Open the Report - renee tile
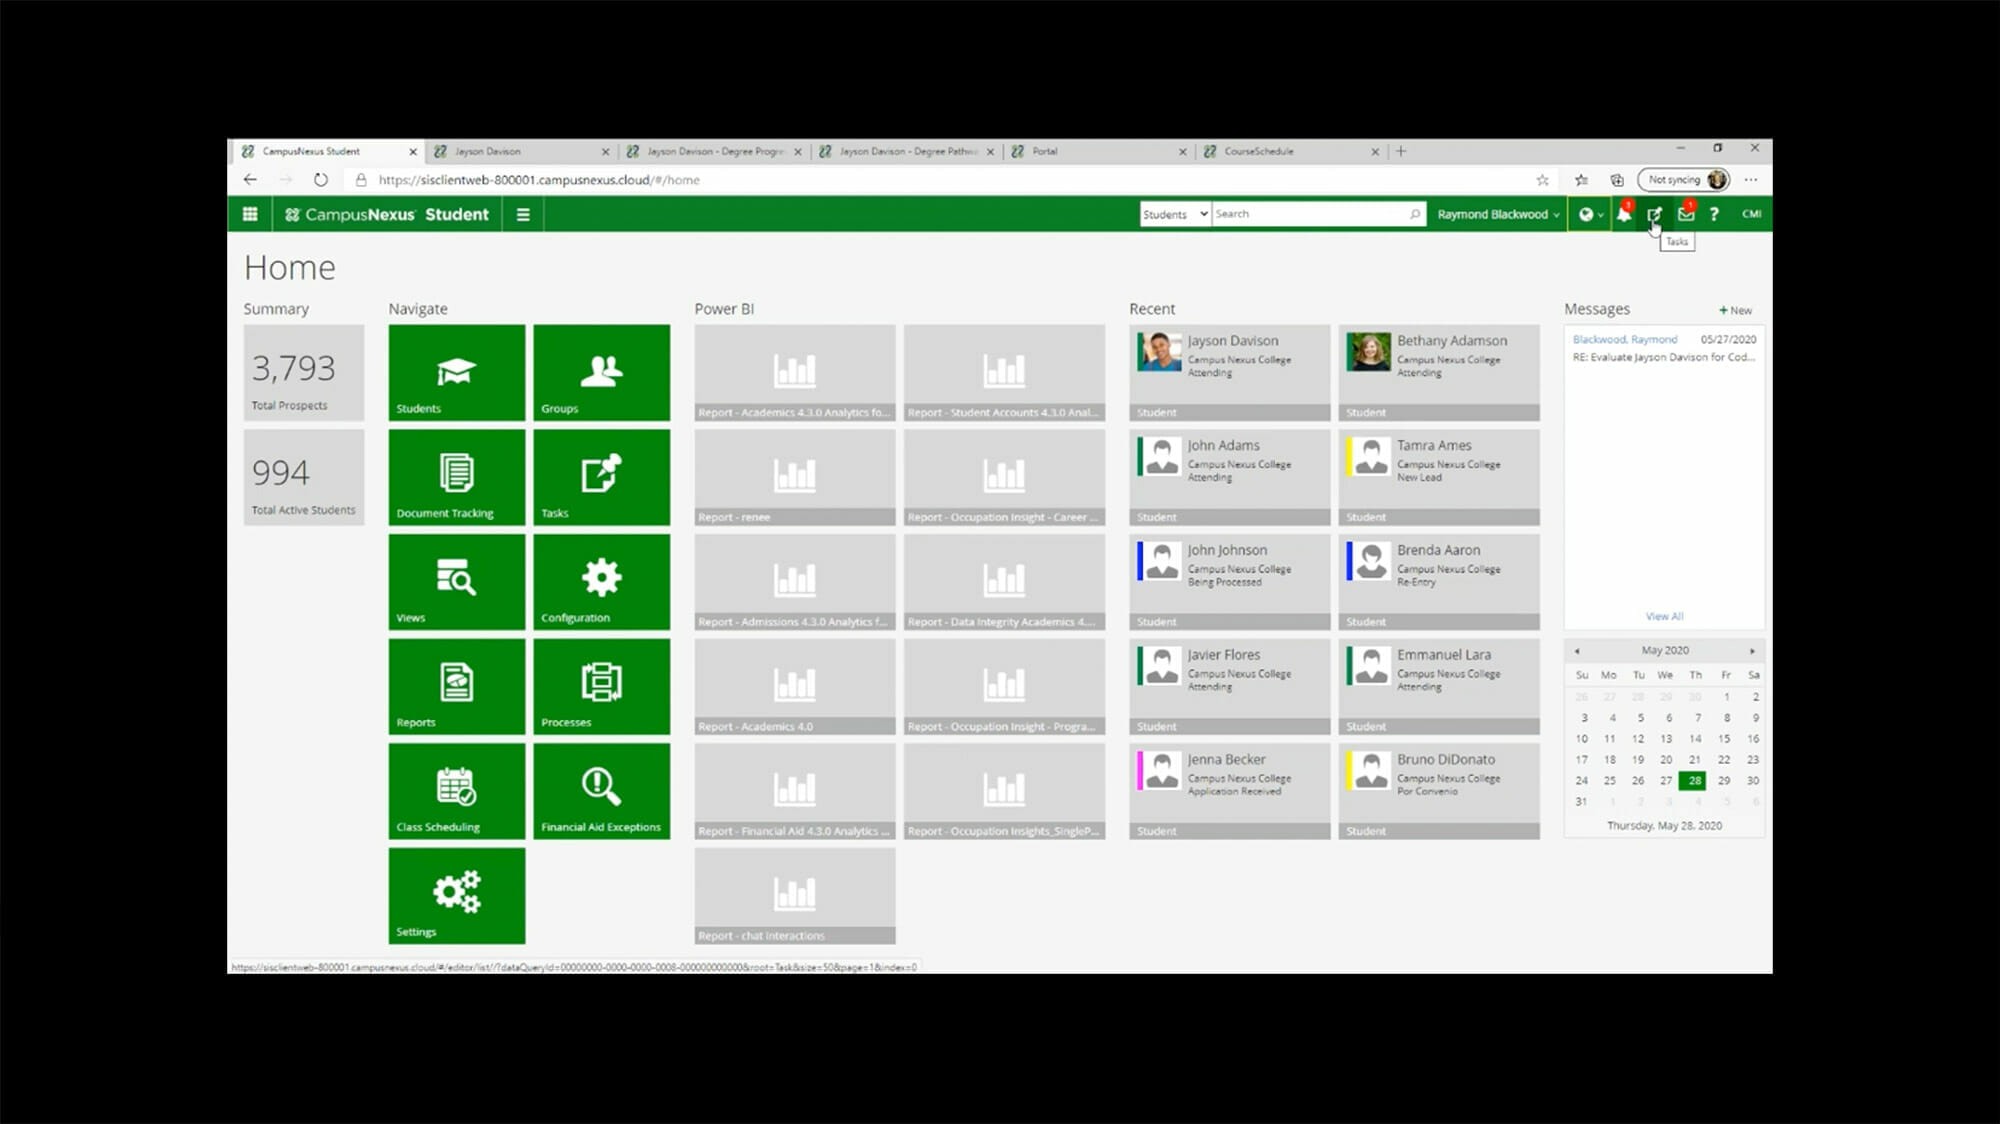The height and width of the screenshot is (1124, 2000). point(795,477)
